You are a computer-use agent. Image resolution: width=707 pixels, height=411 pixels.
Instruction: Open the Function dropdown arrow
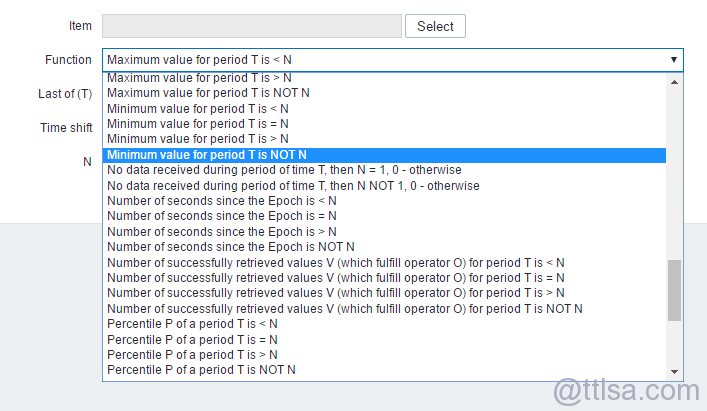[674, 60]
